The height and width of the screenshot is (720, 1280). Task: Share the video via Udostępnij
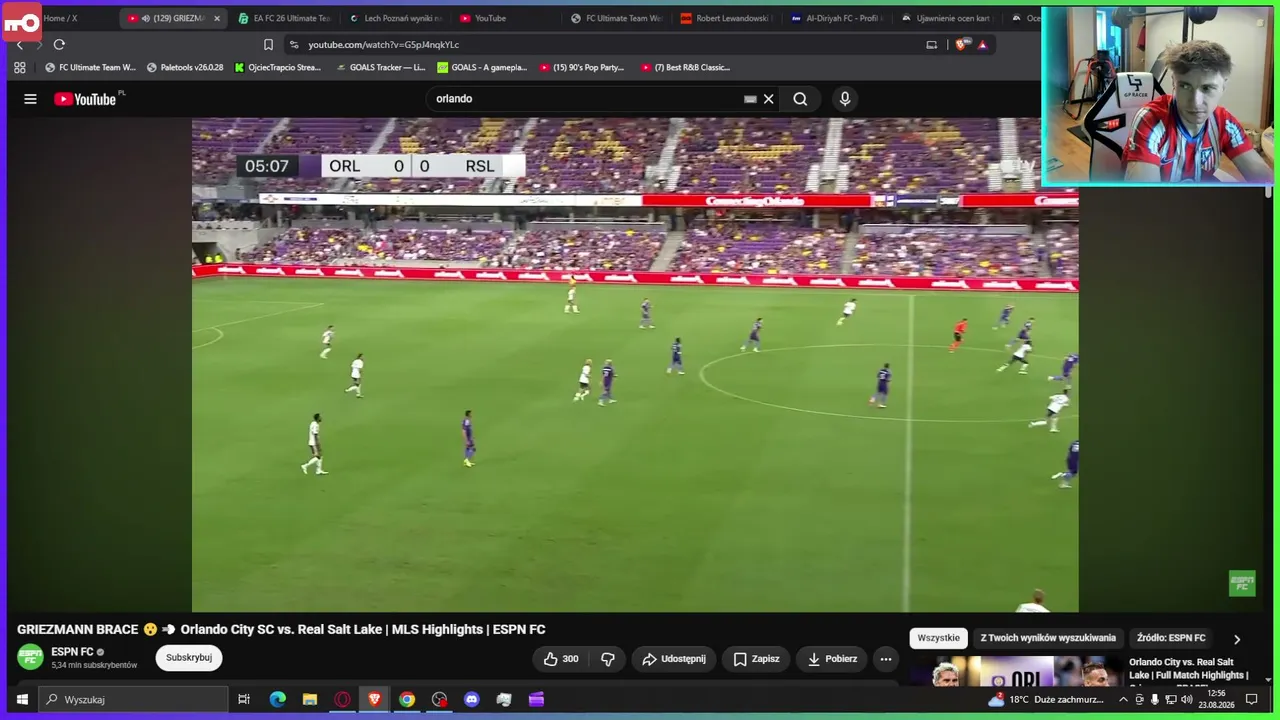(x=673, y=659)
